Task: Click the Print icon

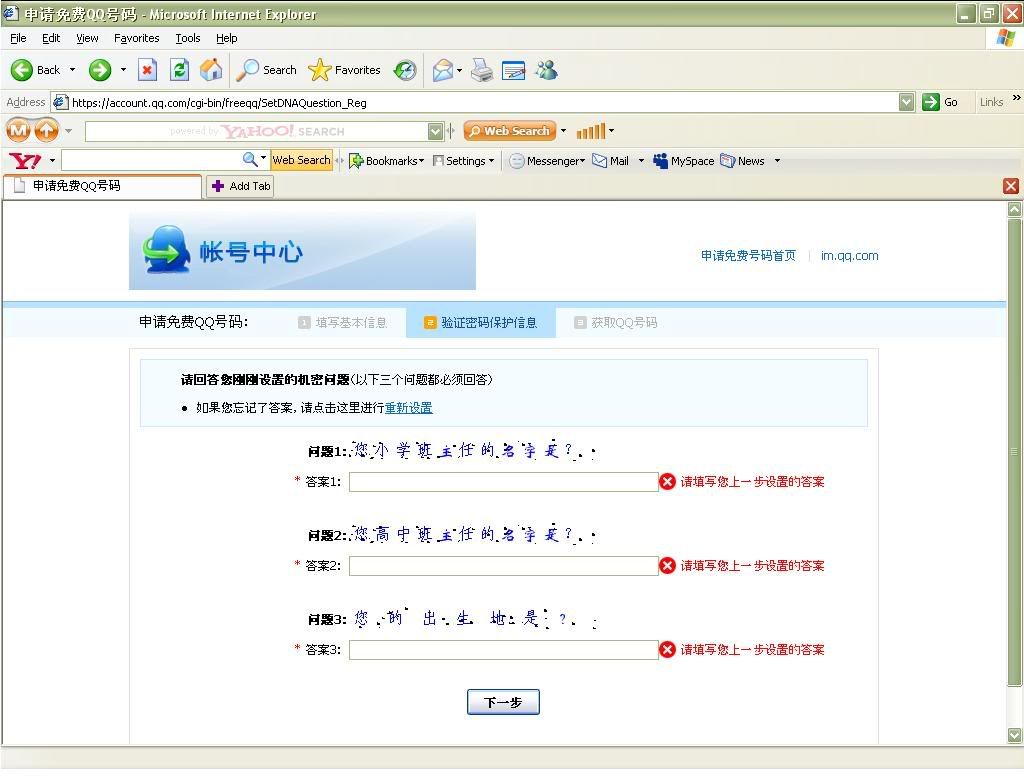Action: coord(482,70)
